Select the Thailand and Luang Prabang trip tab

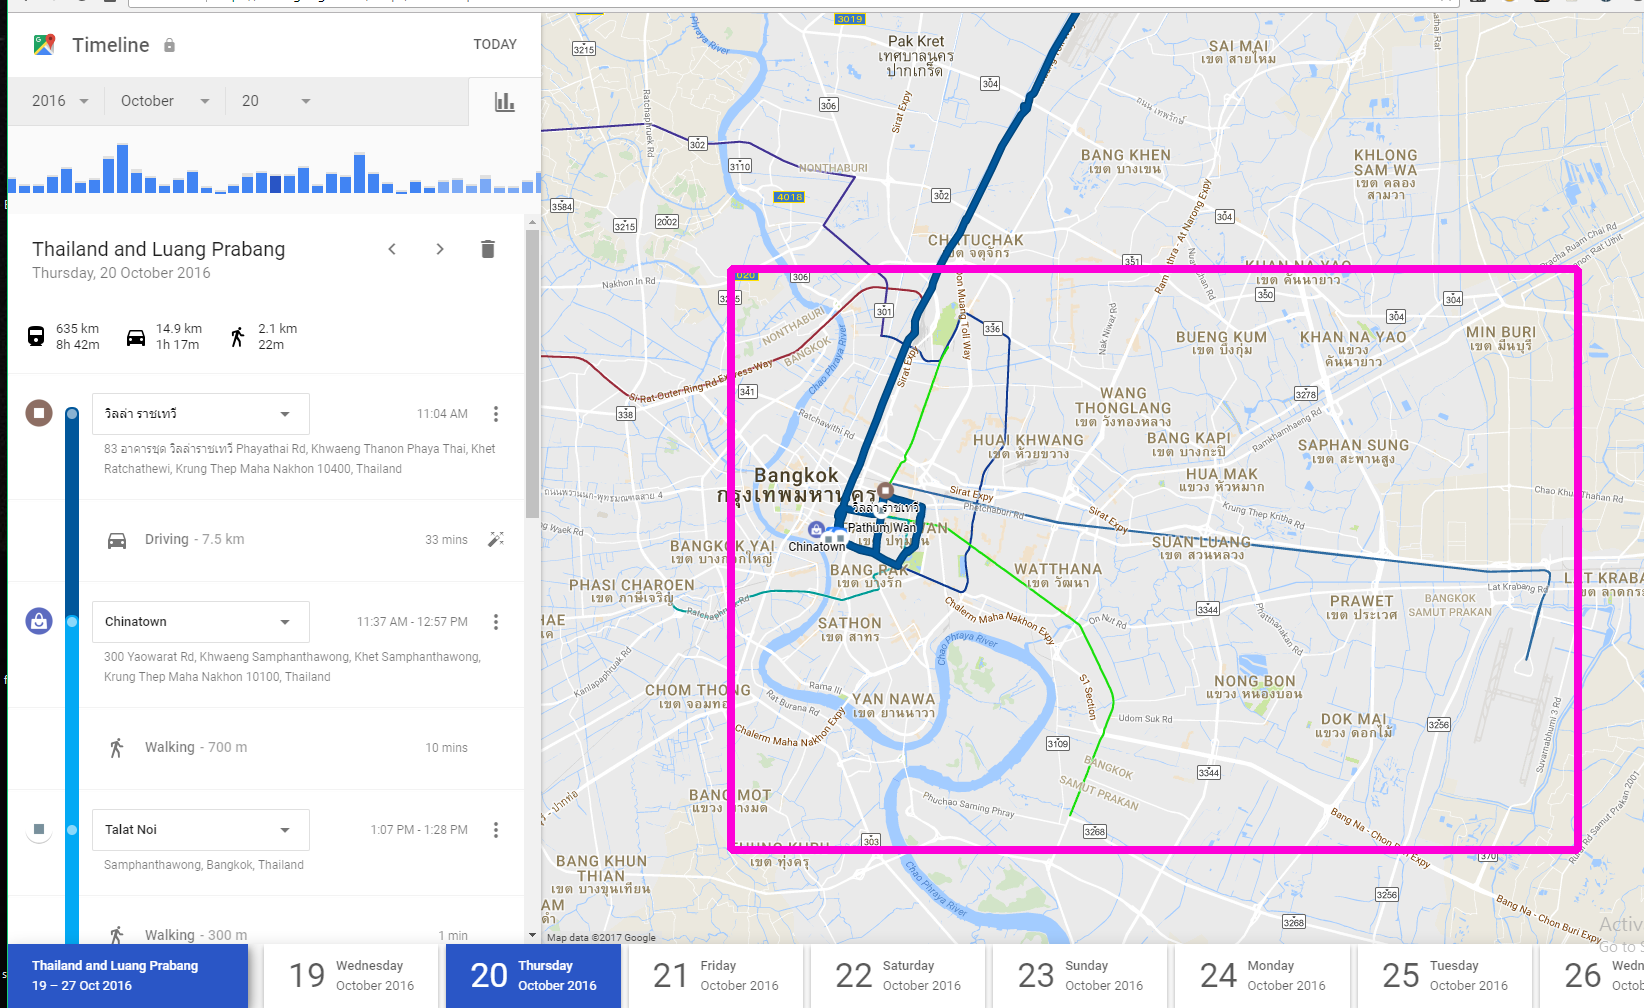128,976
